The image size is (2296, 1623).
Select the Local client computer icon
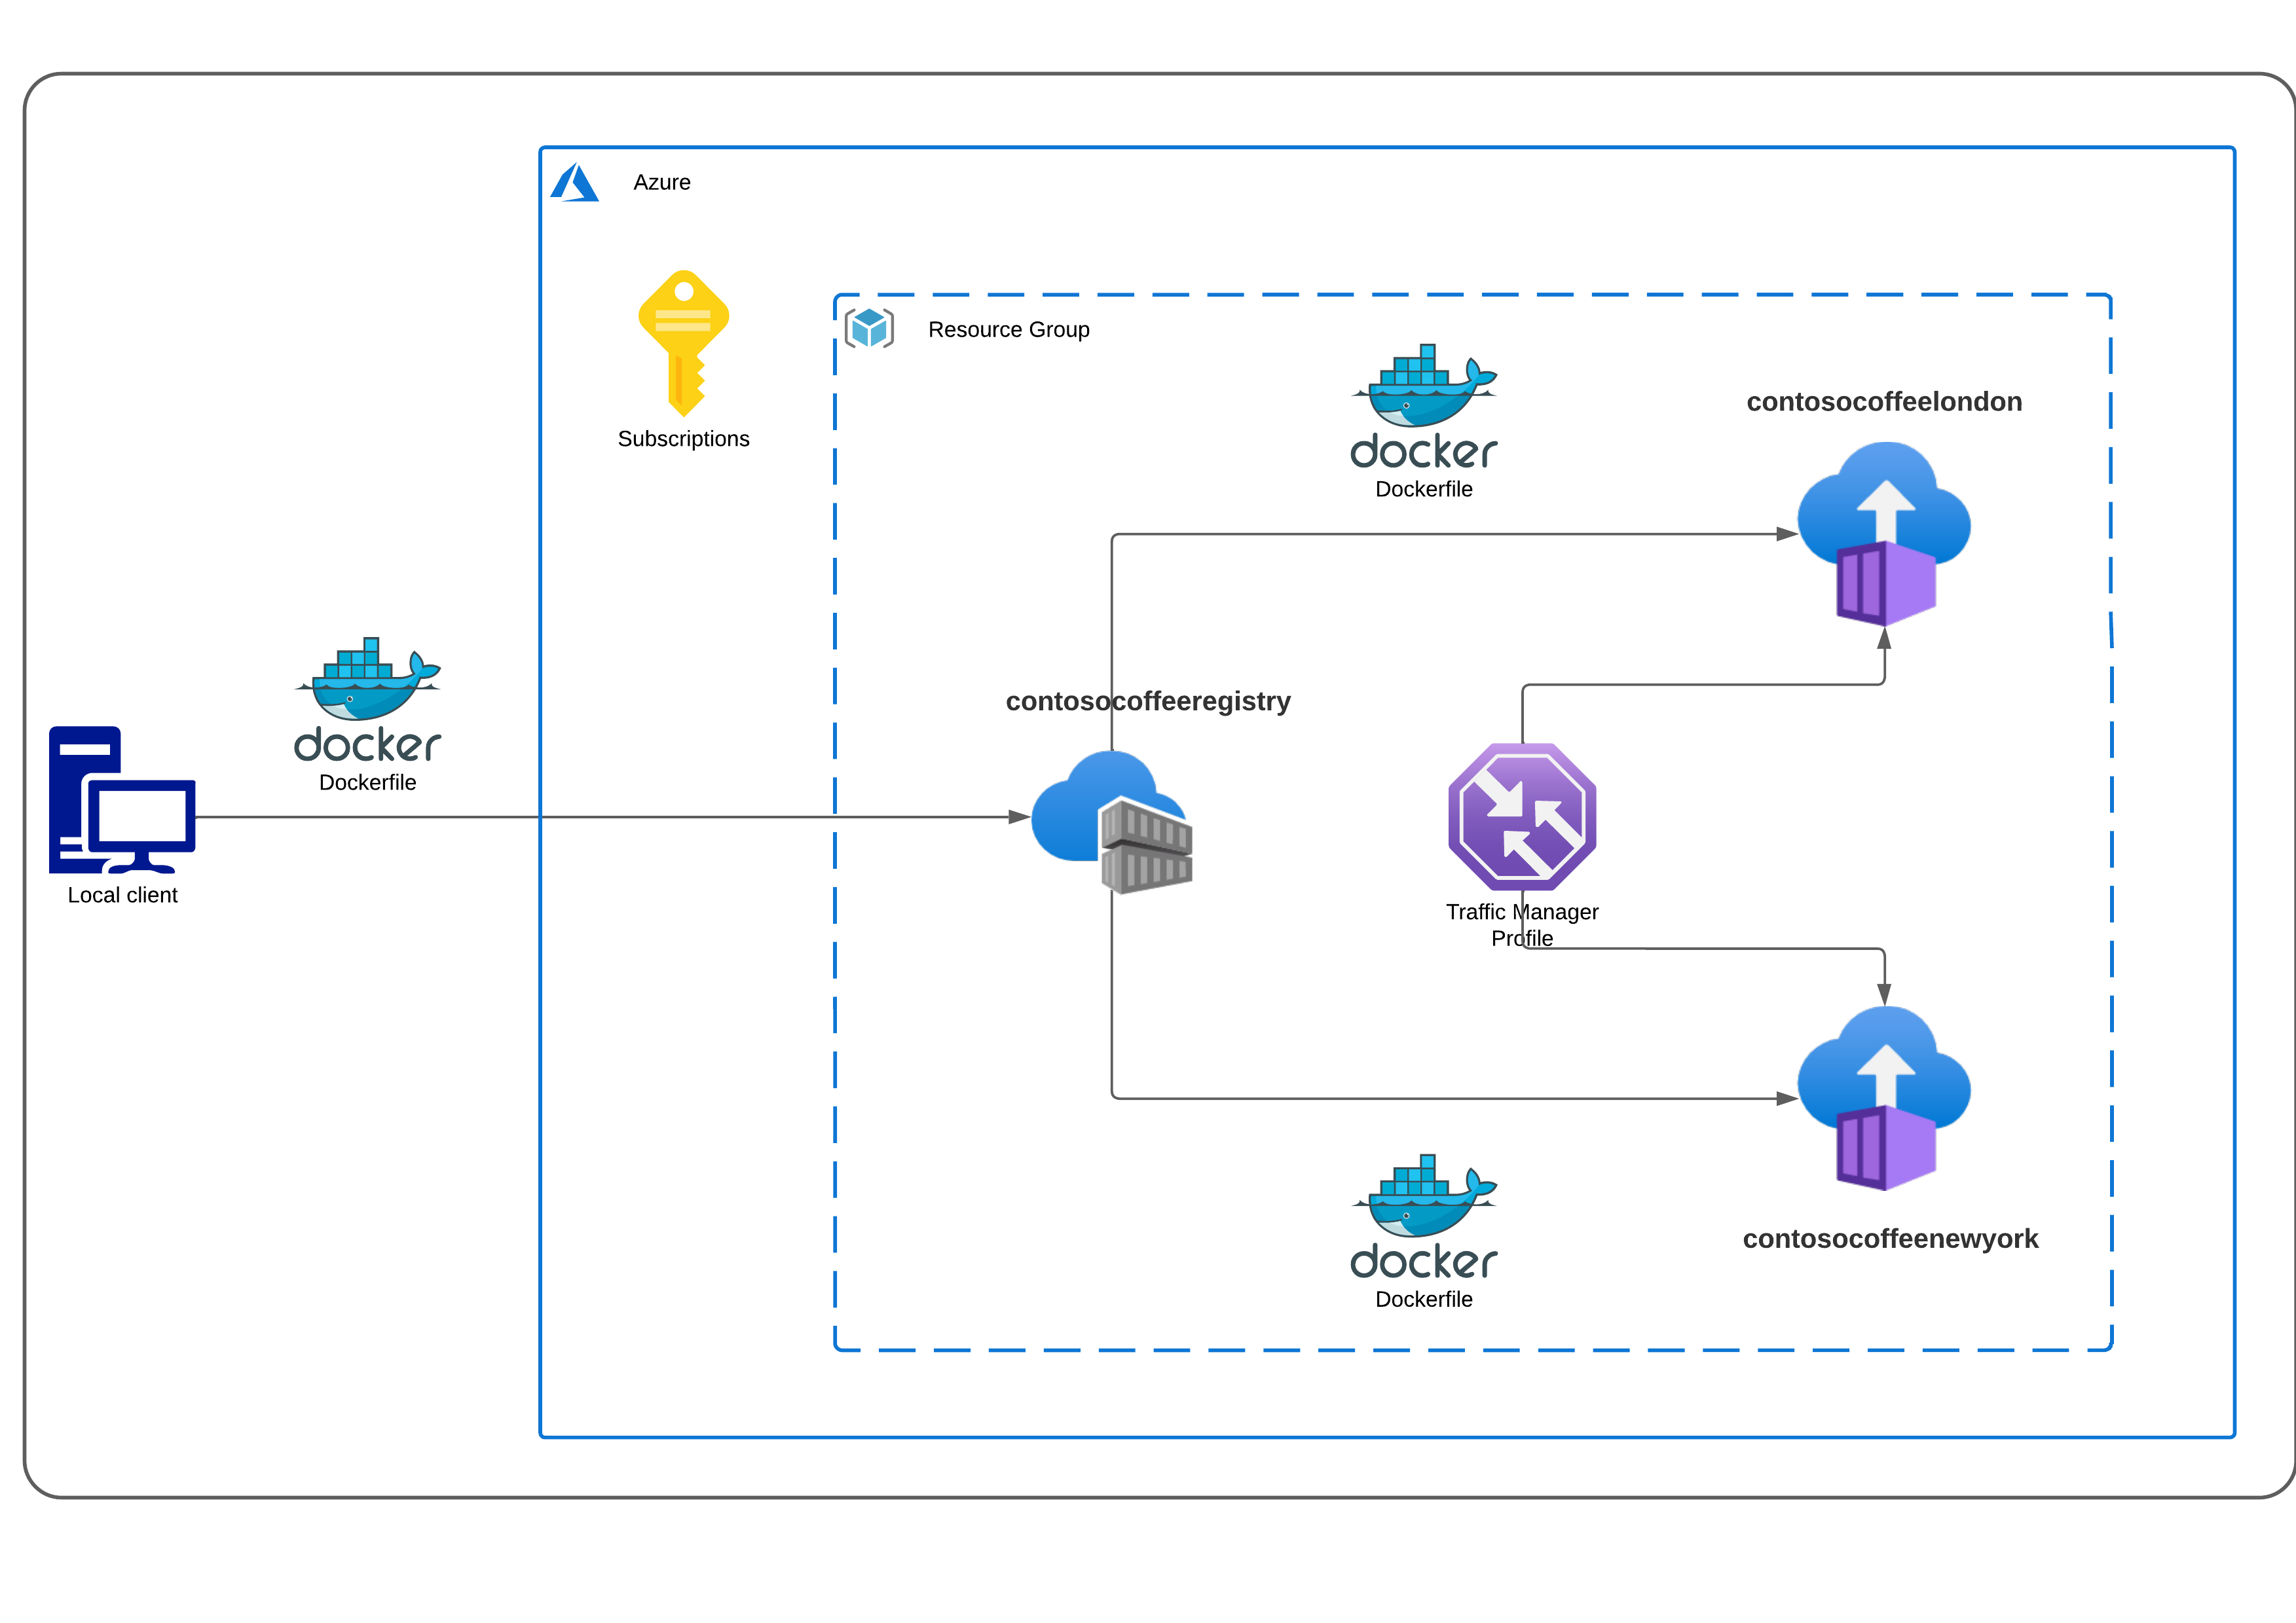point(122,800)
